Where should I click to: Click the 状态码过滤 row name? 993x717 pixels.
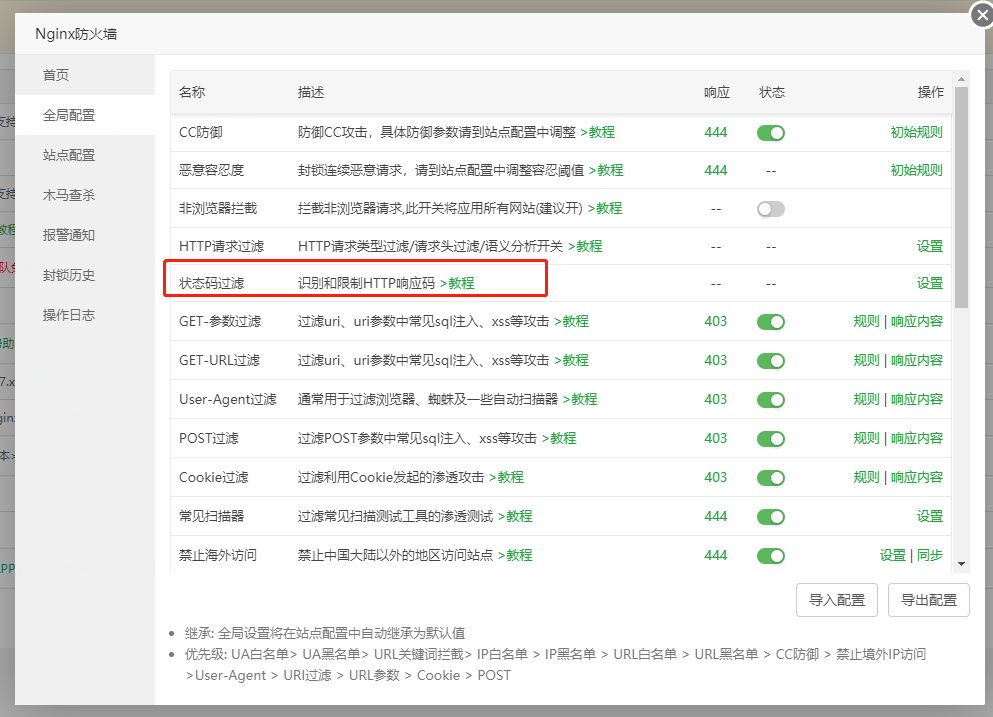click(x=212, y=283)
